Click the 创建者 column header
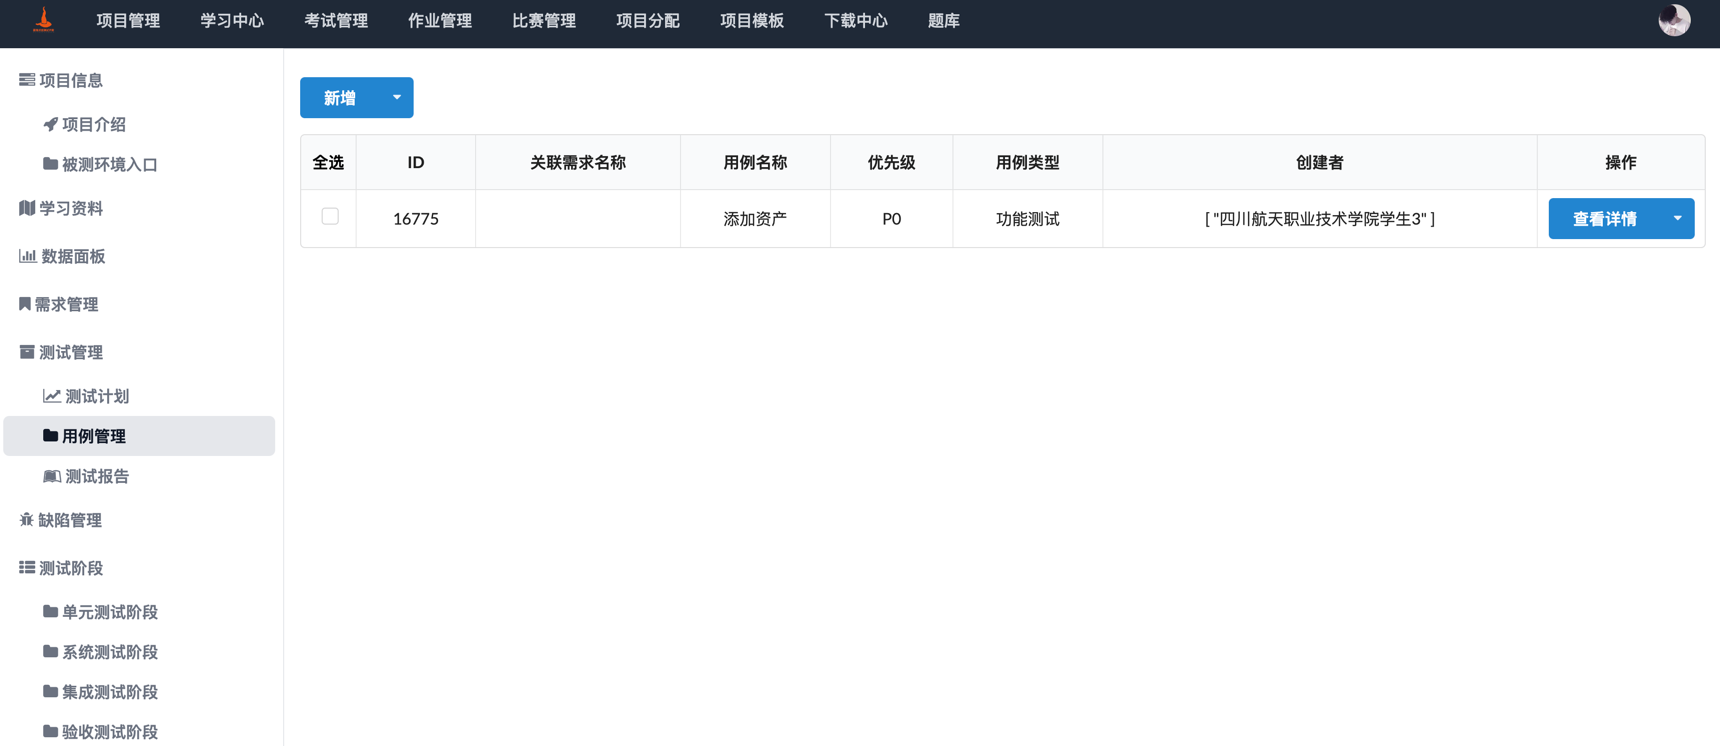The height and width of the screenshot is (746, 1720). click(x=1320, y=162)
